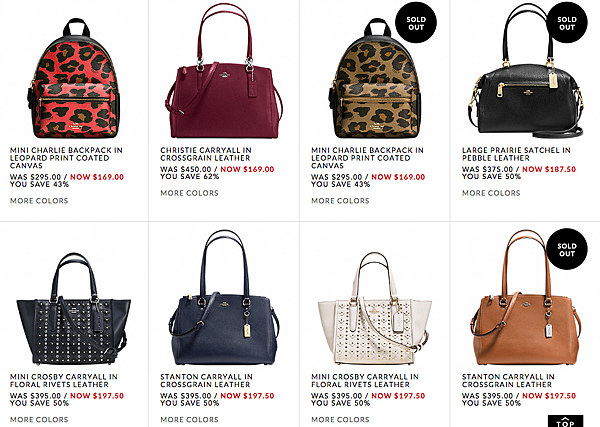Open the red leopard Mini Charlie Backpack image
Screen dimensions: 600x427
(x=75, y=78)
